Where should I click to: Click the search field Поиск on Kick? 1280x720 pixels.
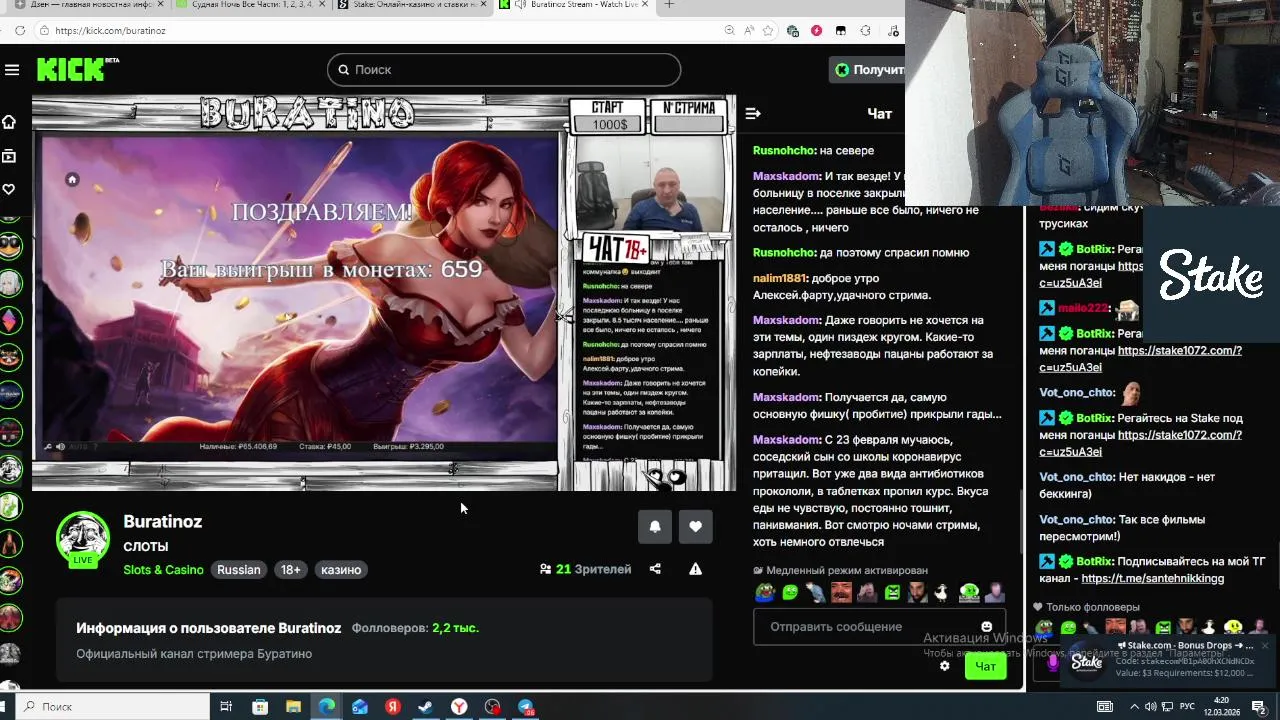coord(504,70)
